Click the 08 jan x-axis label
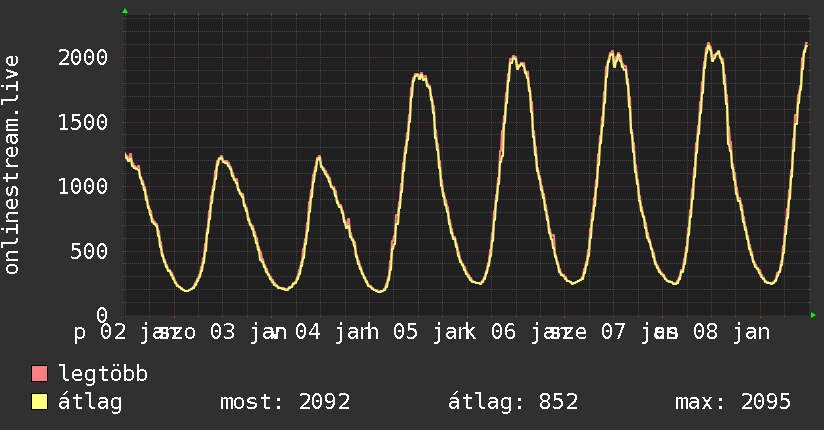 (732, 332)
